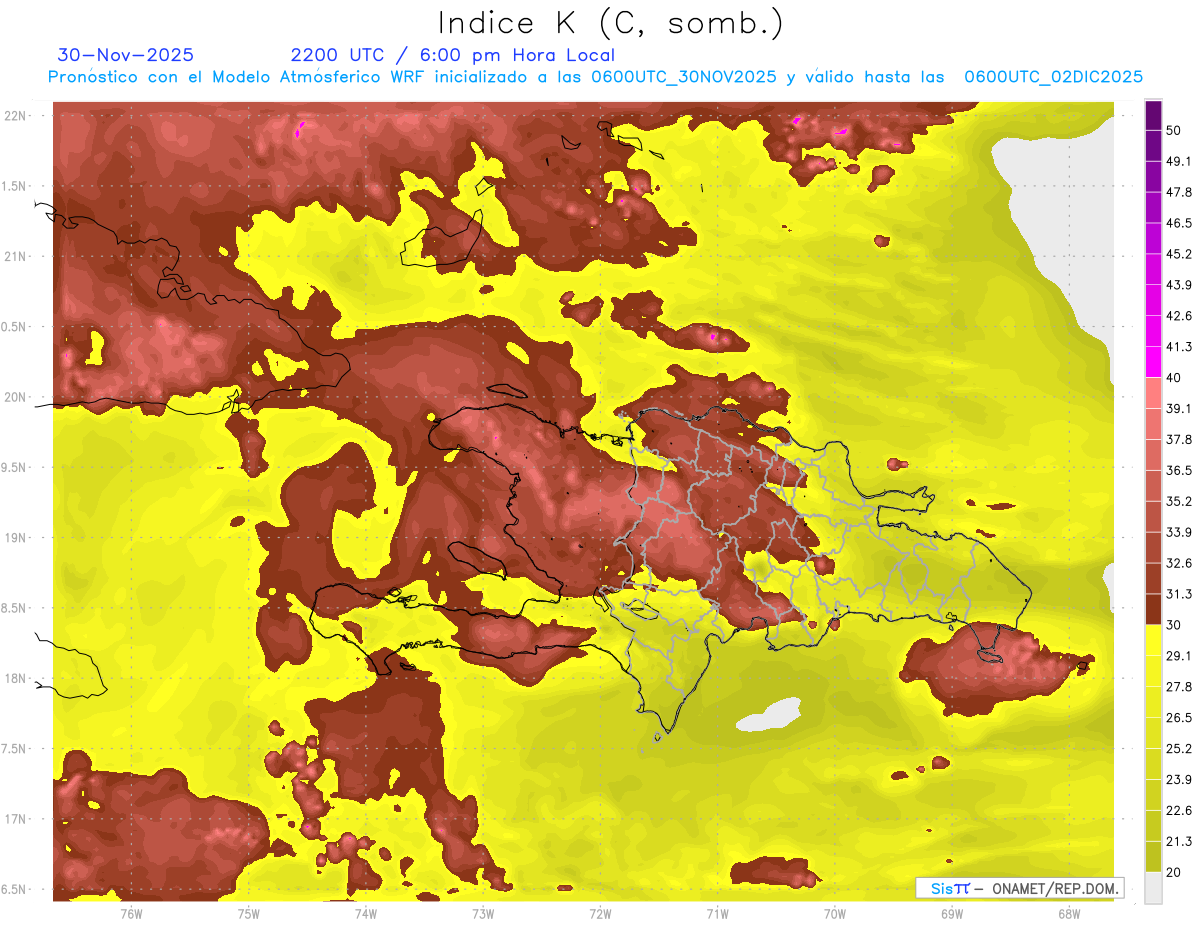The image size is (1200, 927).
Task: Click the gray swatch below 20 on the color bar
Action: 1153,887
